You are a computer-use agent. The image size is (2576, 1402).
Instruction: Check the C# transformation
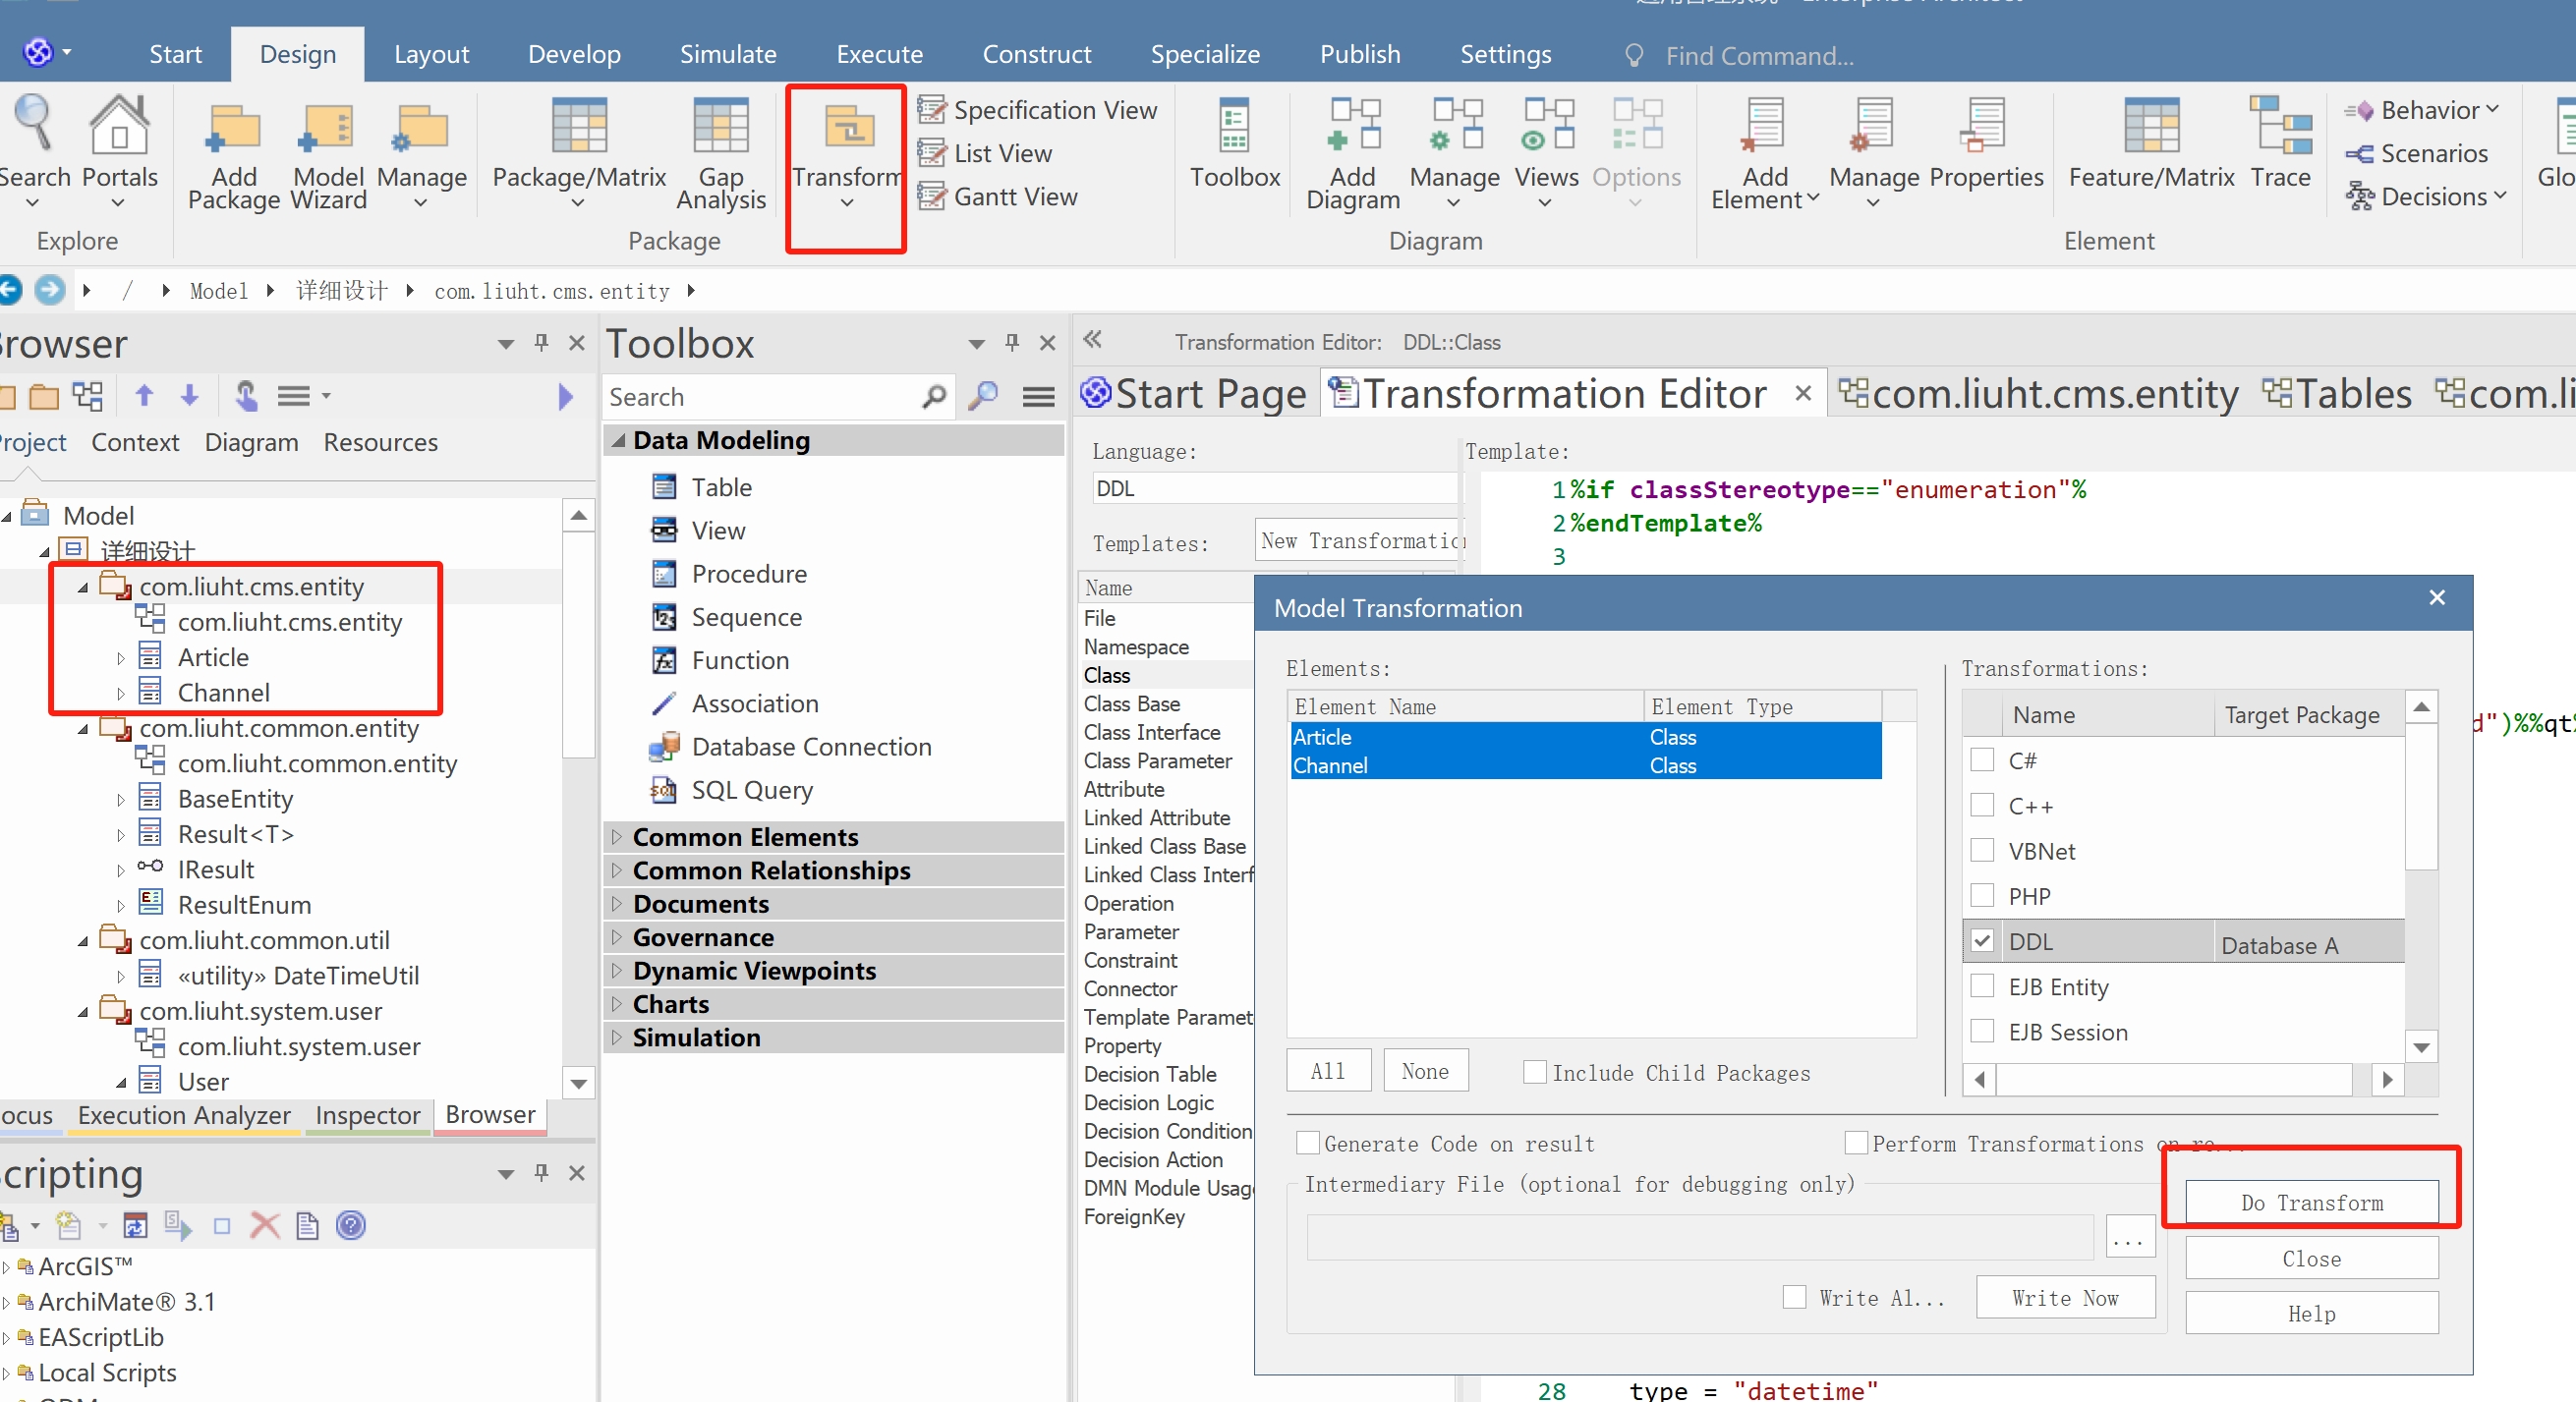[x=1981, y=760]
